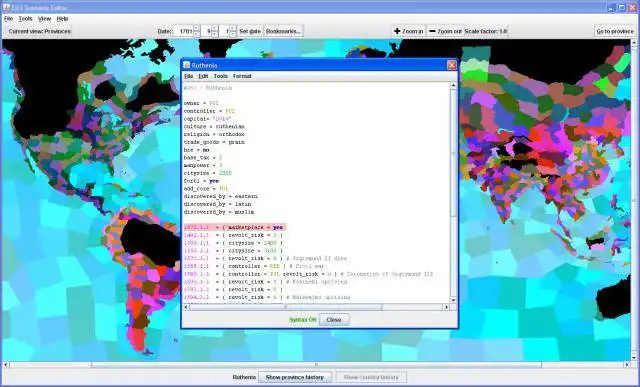Click 'Current view: Provinces' label

[40, 31]
